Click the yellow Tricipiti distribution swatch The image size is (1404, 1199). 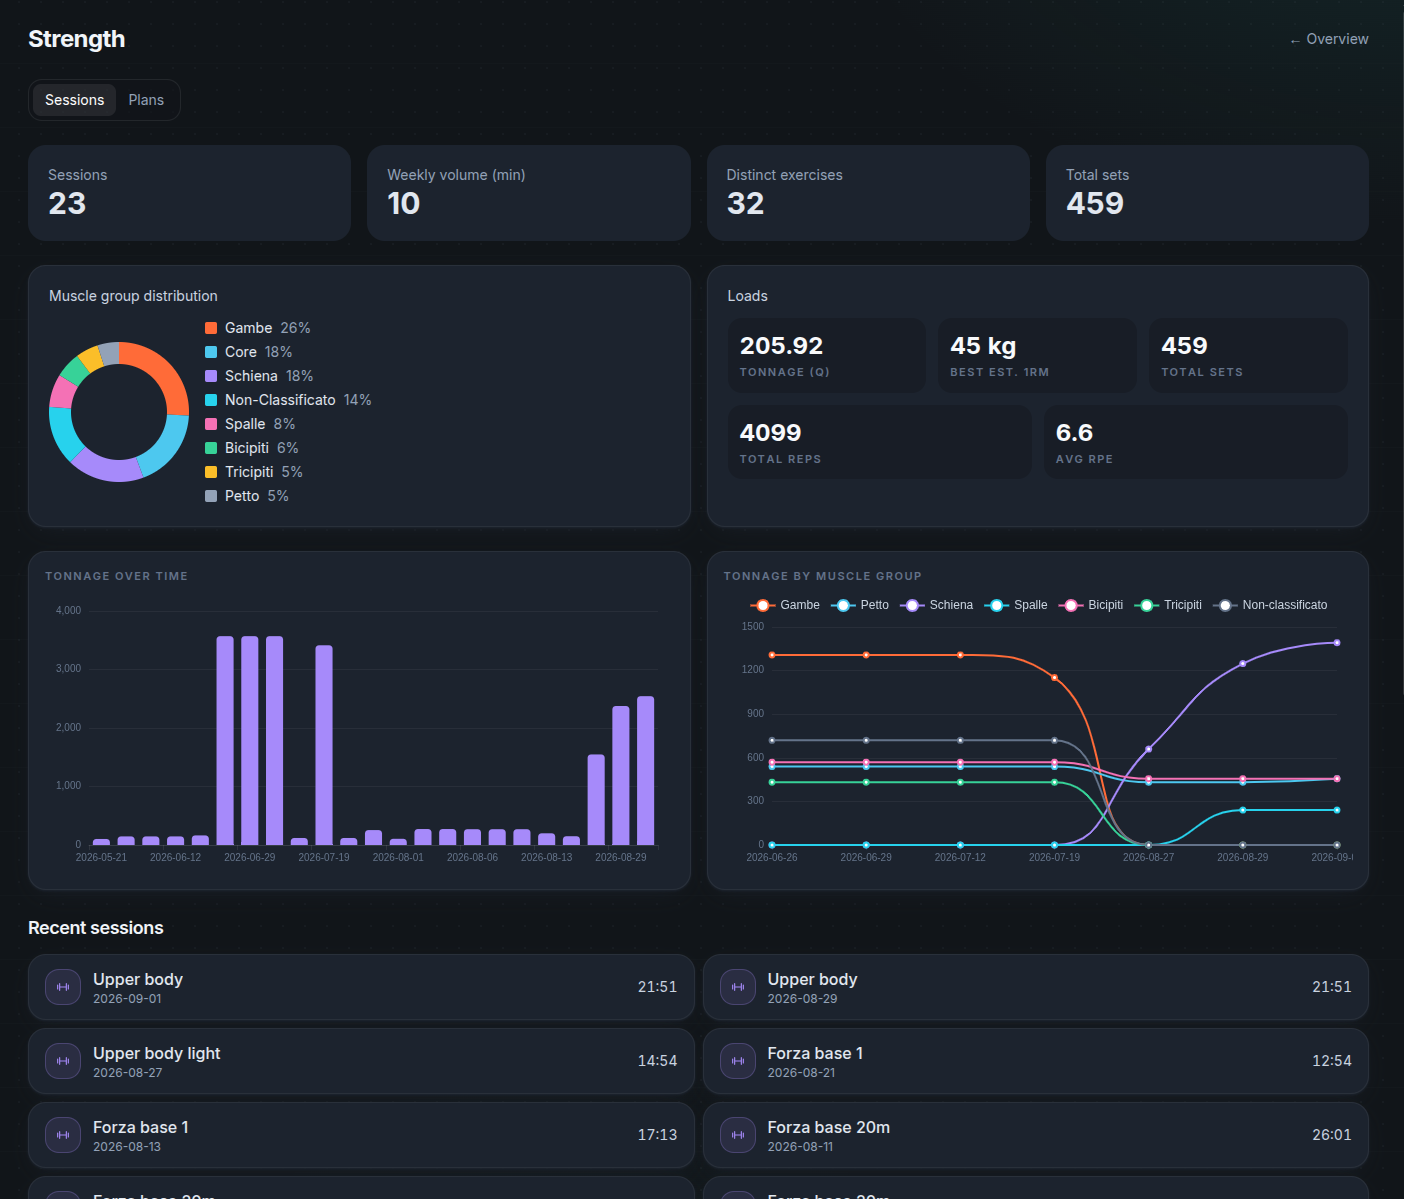tap(211, 472)
